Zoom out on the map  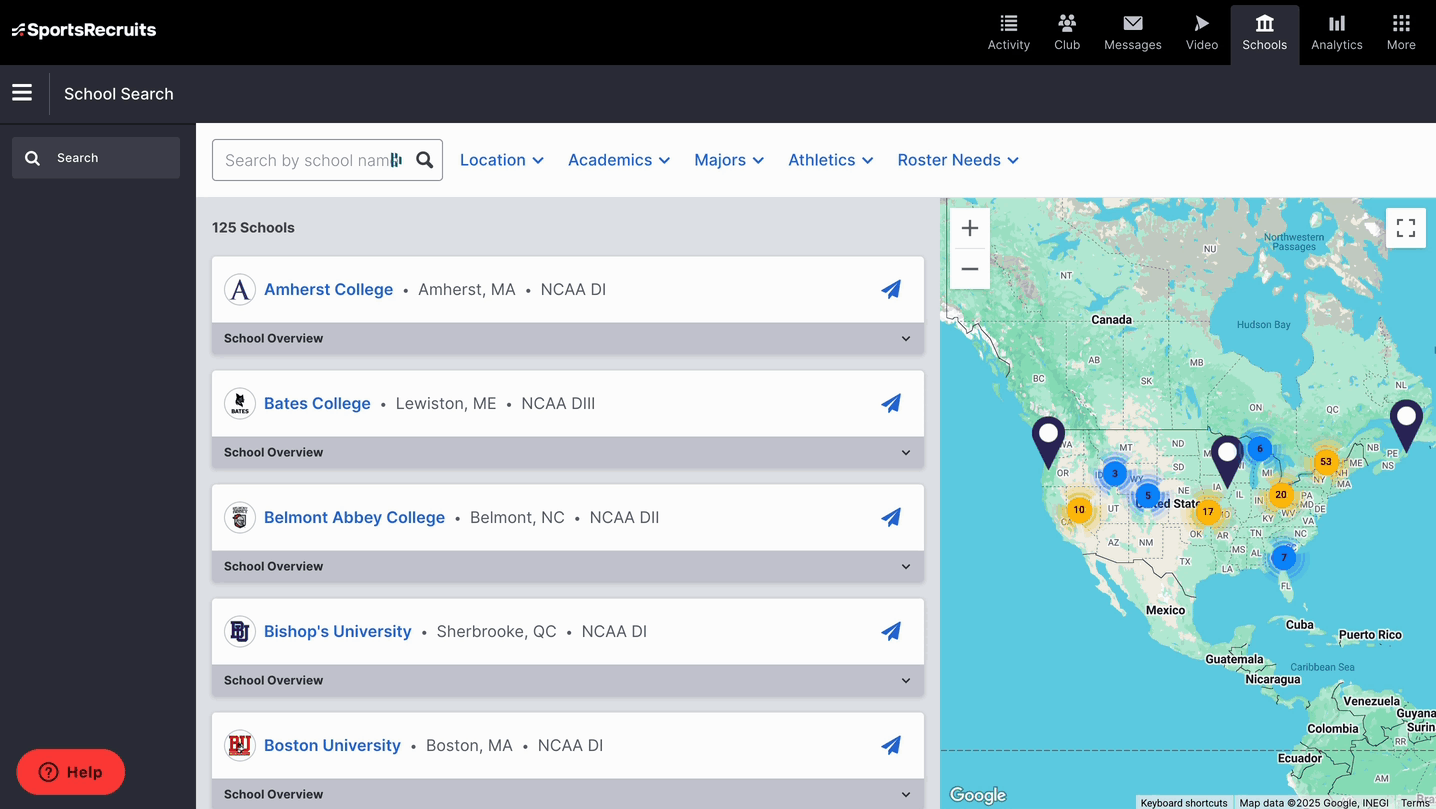tap(970, 269)
